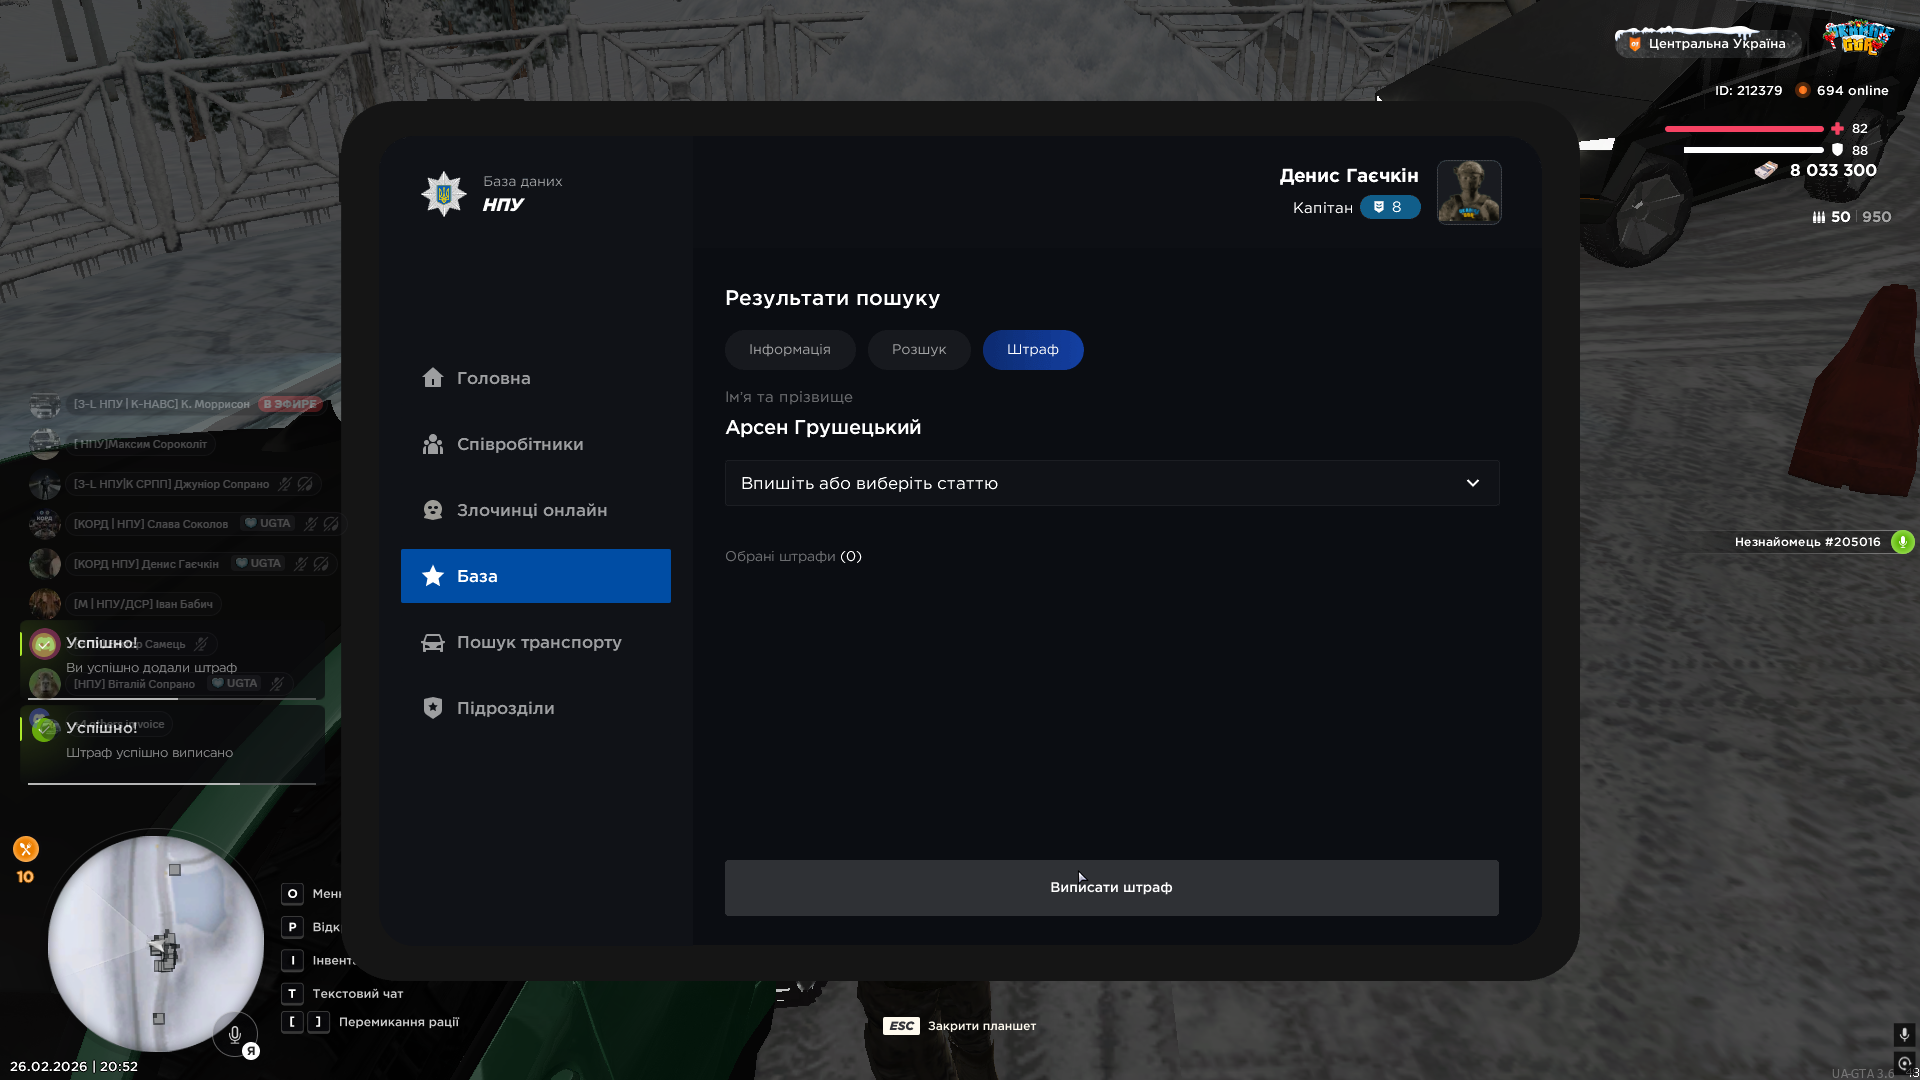Screen dimensions: 1920x1080
Task: Click the criminal face icon for Злочинці онлайн
Action: pos(432,510)
